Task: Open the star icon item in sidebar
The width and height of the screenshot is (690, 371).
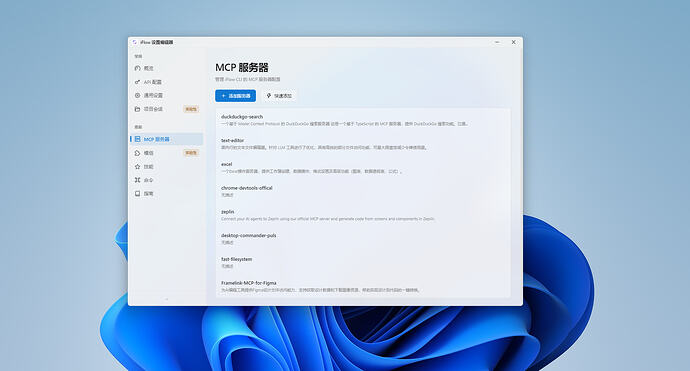Action: tap(137, 166)
